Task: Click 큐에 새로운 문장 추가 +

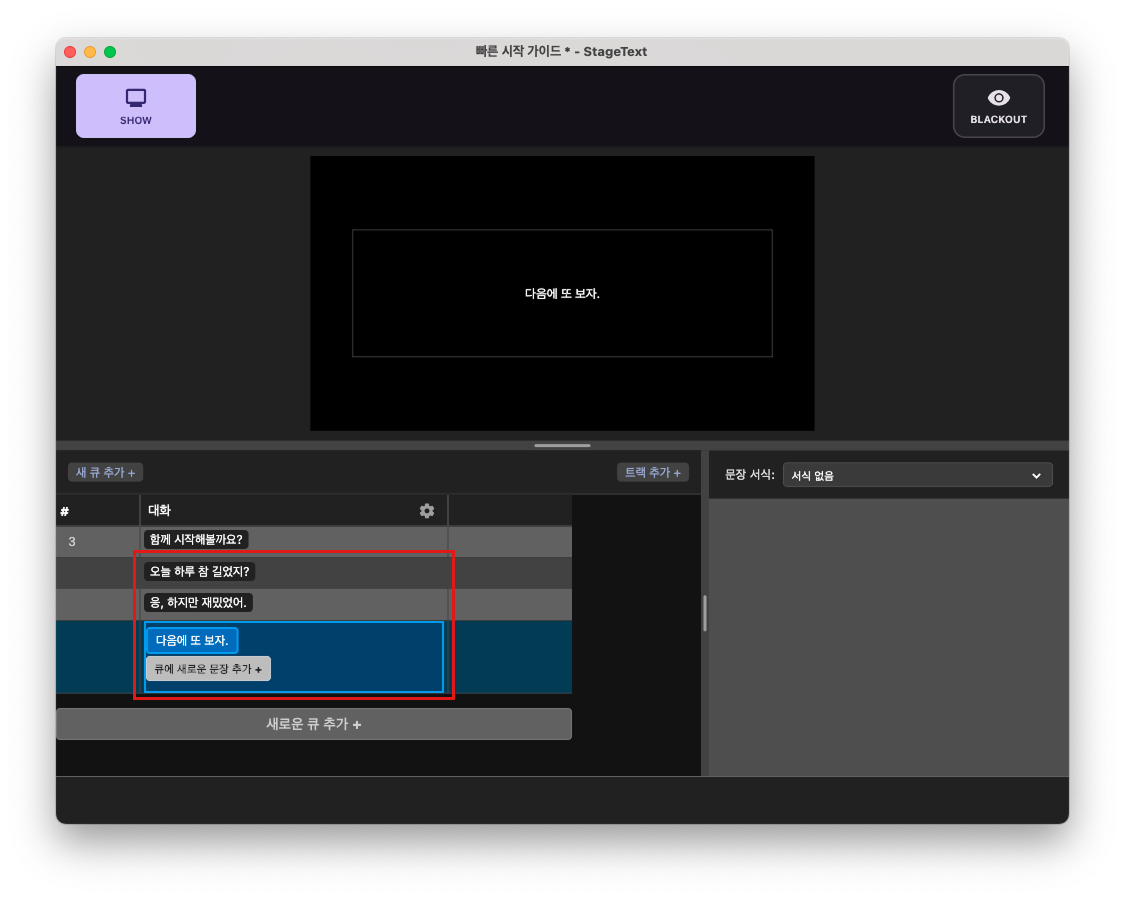Action: click(208, 668)
